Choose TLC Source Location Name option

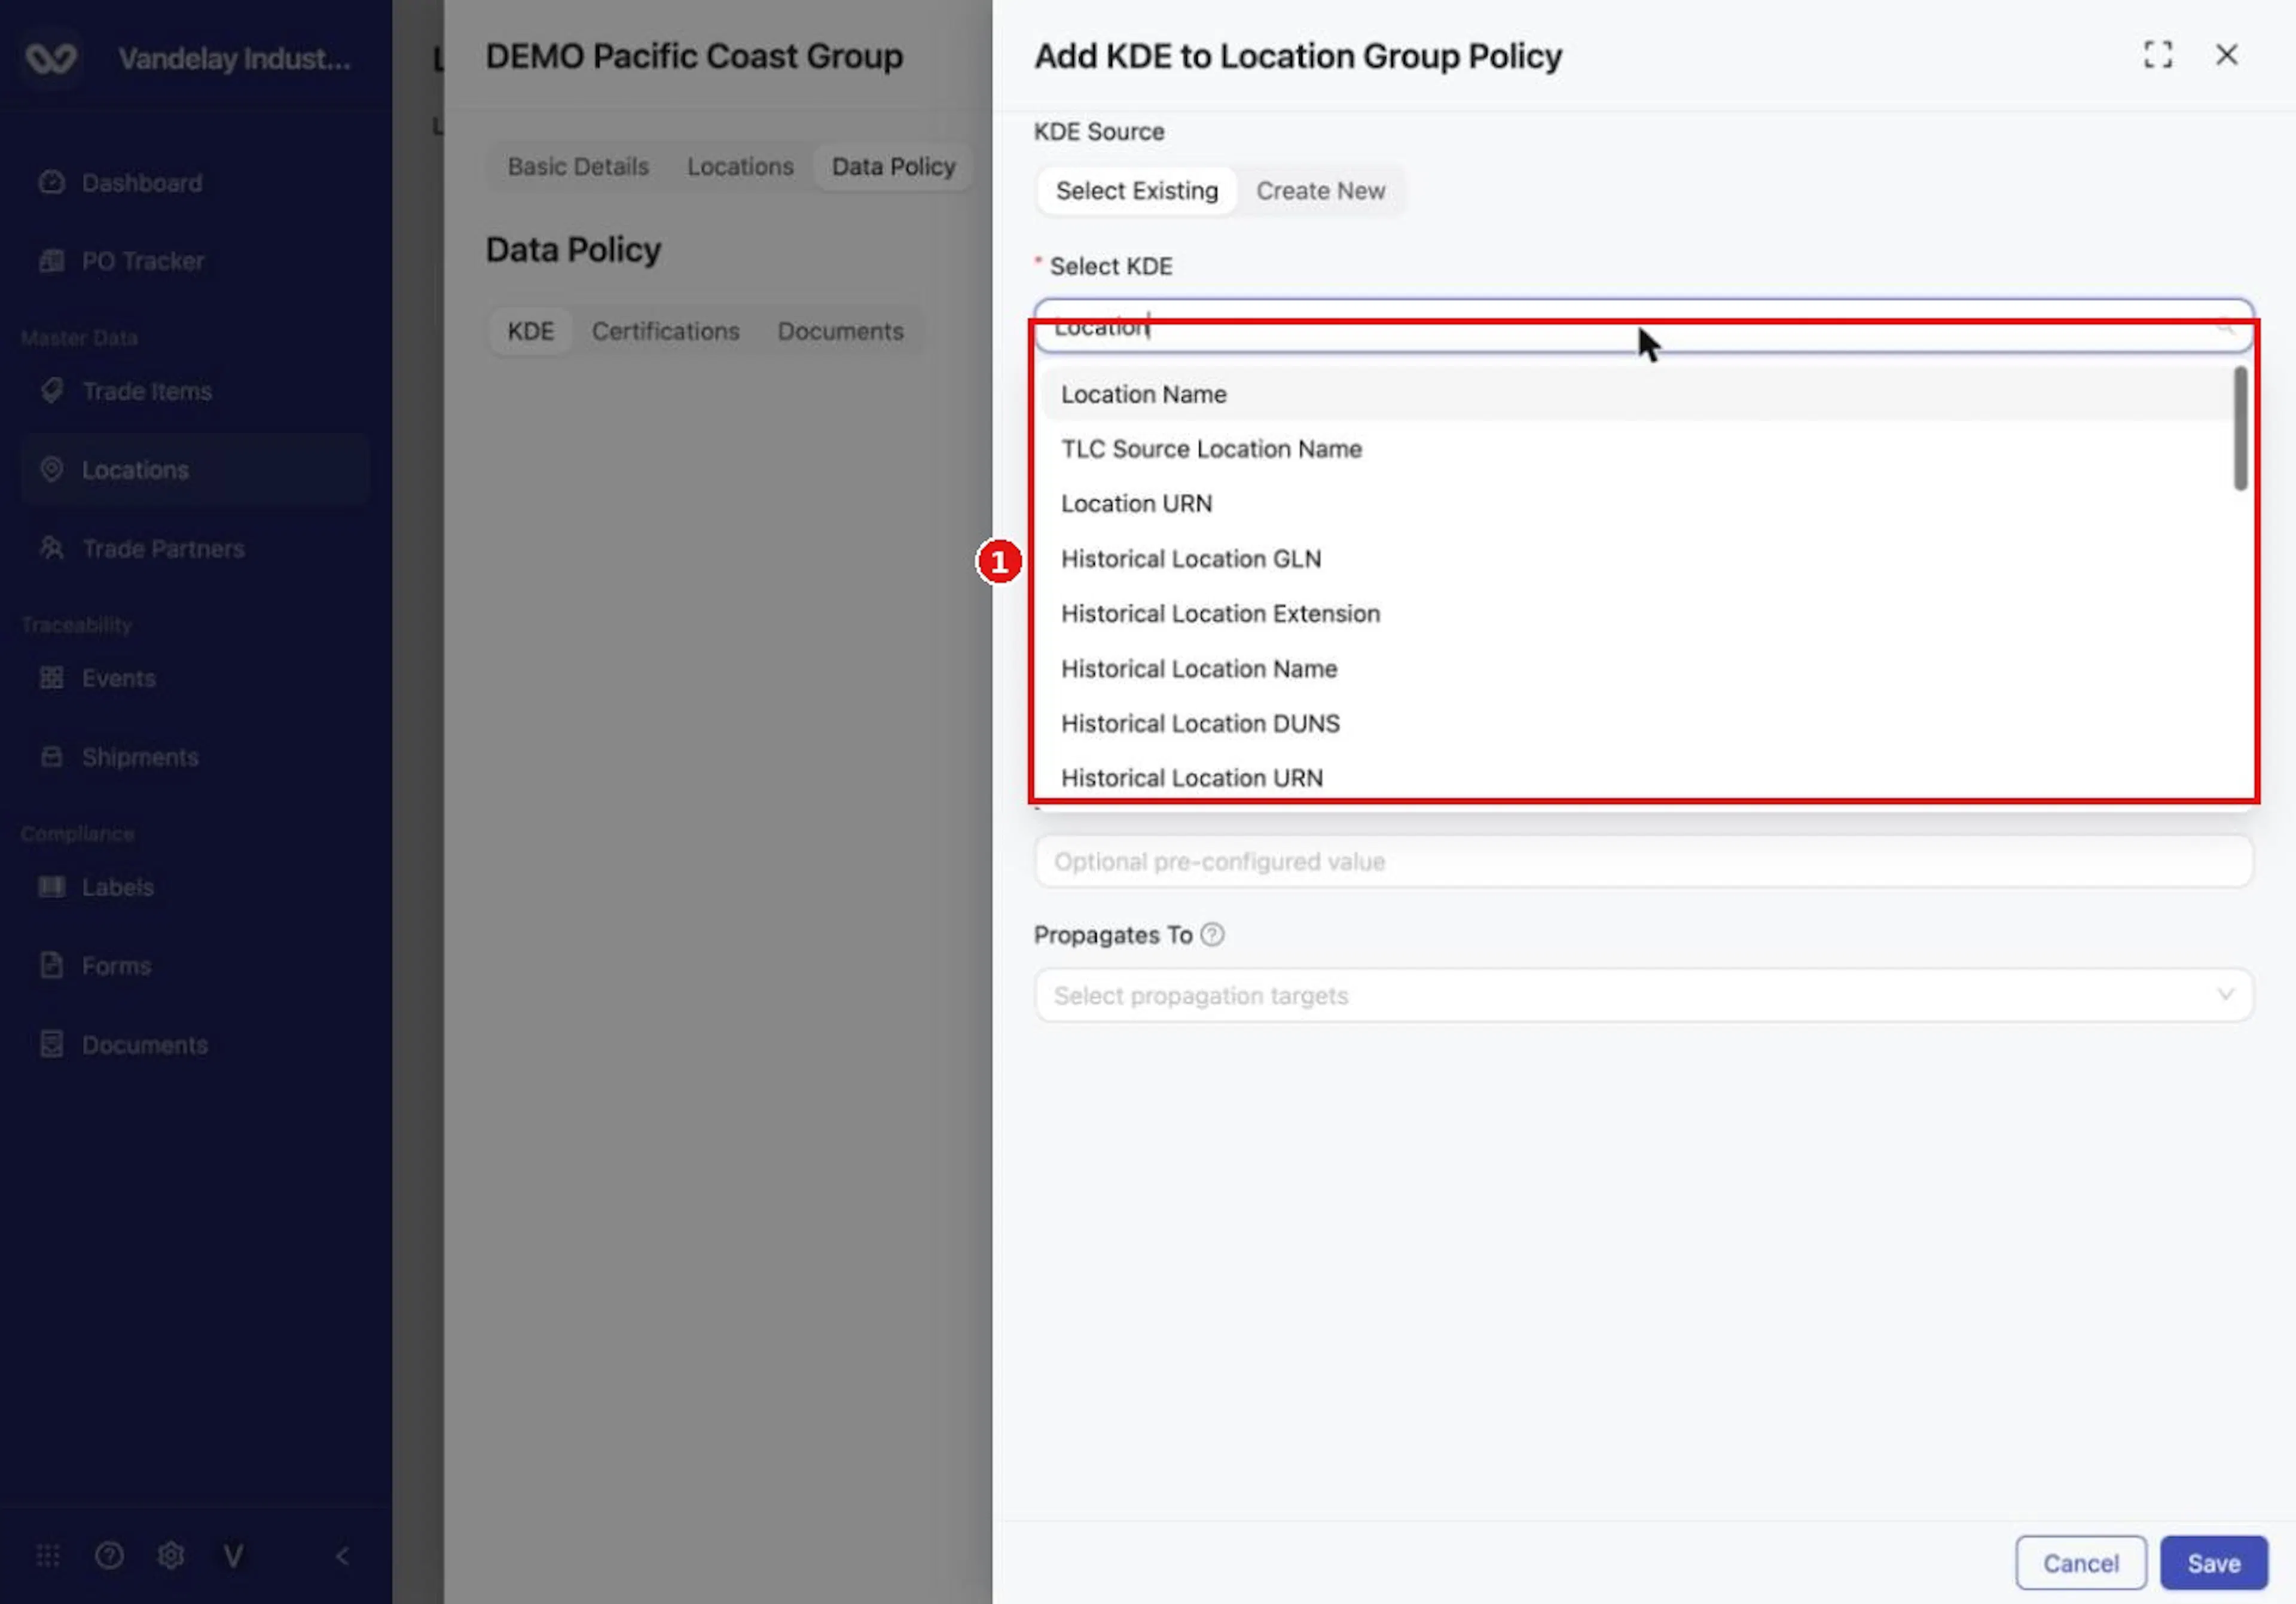click(1638, 449)
